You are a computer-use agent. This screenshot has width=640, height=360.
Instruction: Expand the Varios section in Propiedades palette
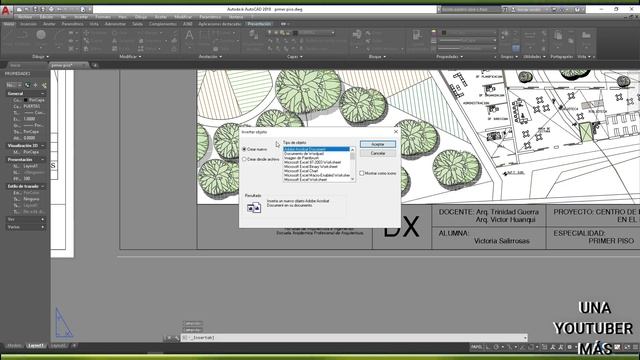click(x=42, y=227)
